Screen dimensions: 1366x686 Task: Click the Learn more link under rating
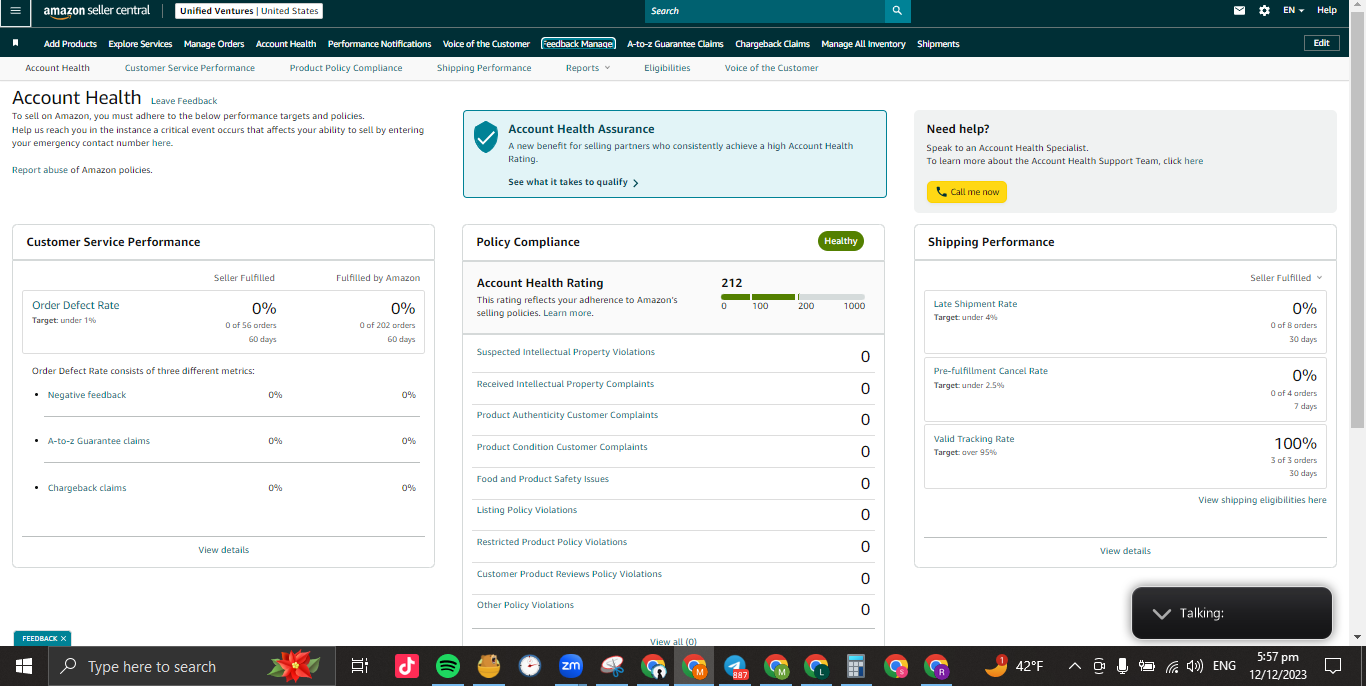pyautogui.click(x=567, y=313)
